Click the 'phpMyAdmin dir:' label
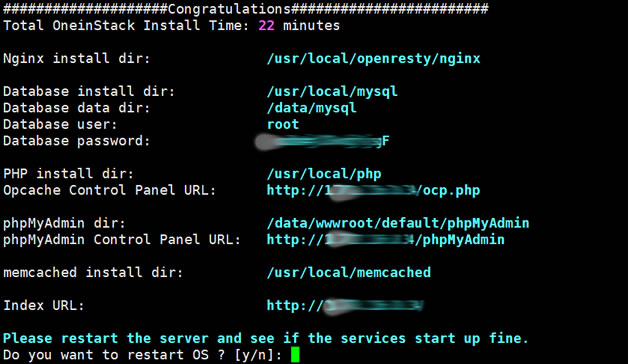Viewport: 628px width, 364px height. (64, 223)
